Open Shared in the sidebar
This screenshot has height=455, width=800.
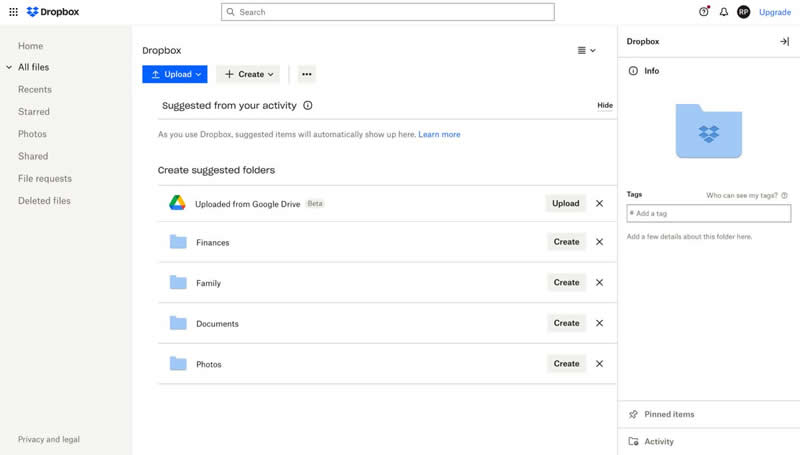[x=33, y=156]
